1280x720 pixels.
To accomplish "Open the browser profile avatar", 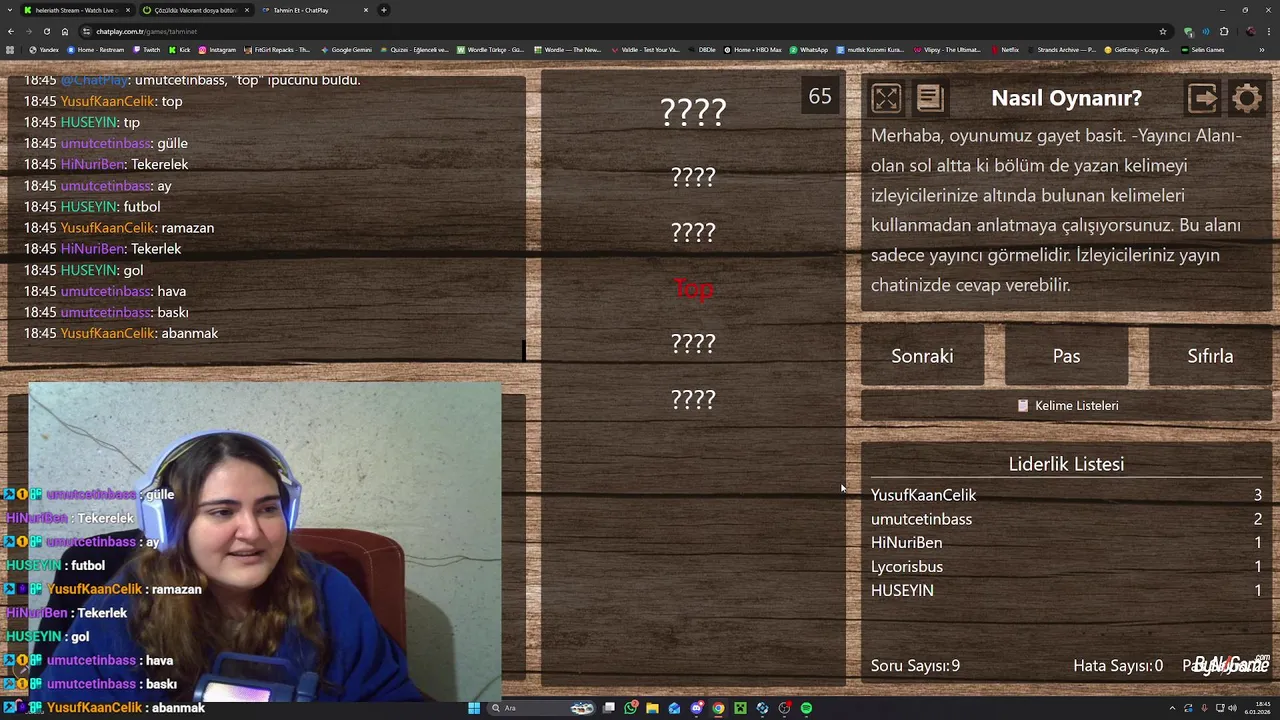I will pyautogui.click(x=1250, y=31).
